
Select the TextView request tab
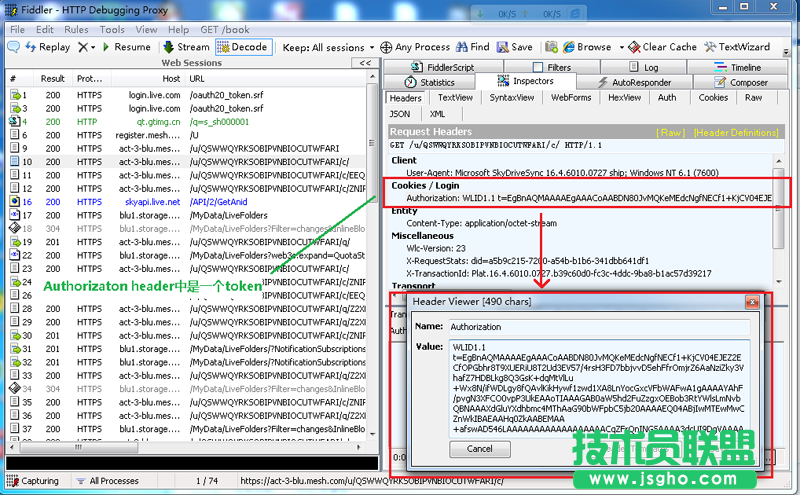455,98
